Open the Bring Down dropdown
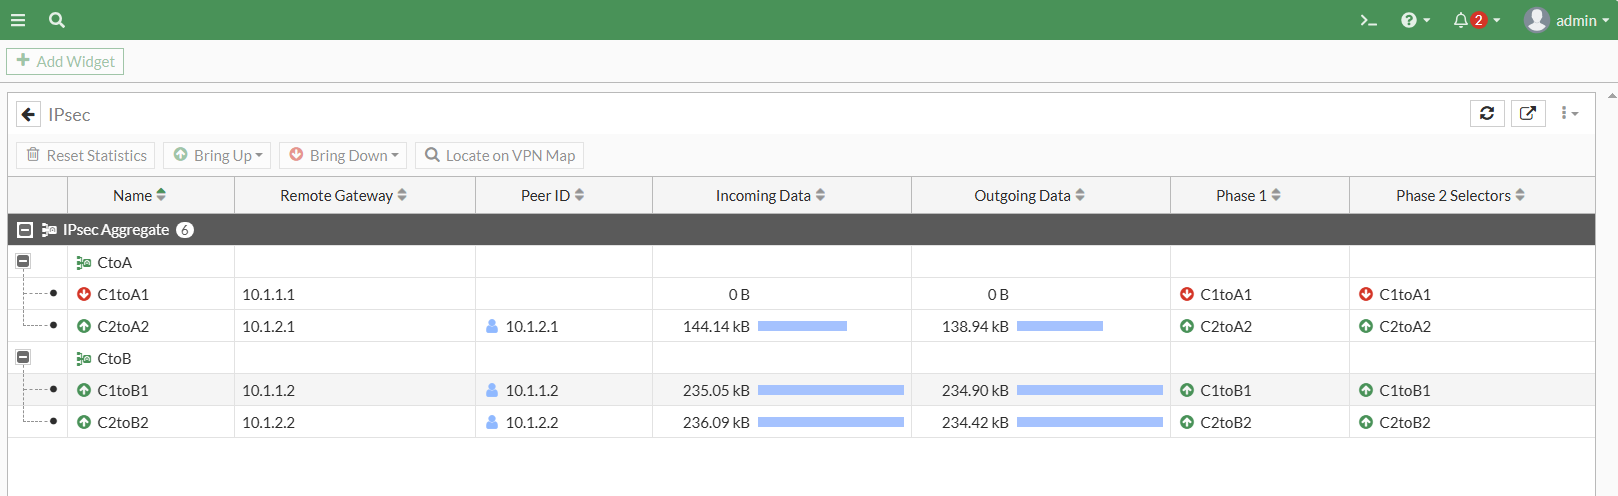The width and height of the screenshot is (1618, 496). point(343,155)
